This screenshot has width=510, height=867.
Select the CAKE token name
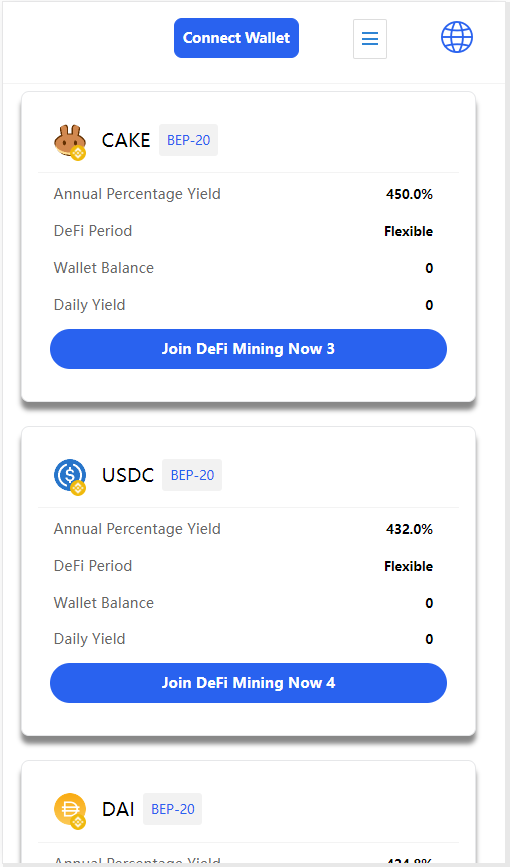(126, 140)
